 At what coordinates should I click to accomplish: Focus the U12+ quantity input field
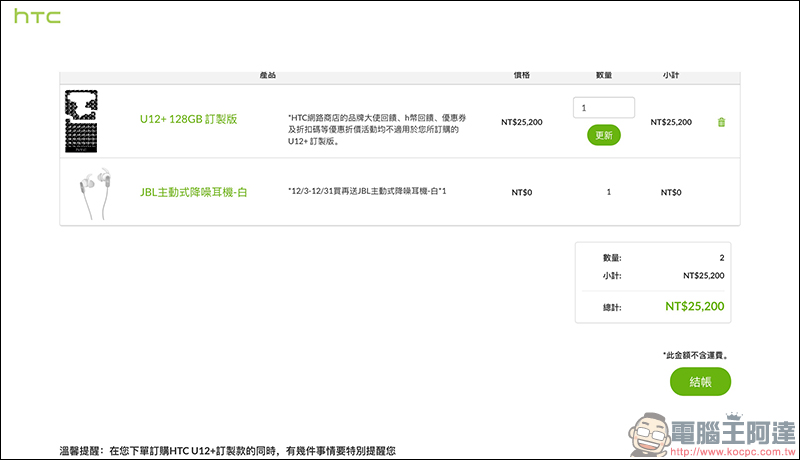(x=604, y=108)
